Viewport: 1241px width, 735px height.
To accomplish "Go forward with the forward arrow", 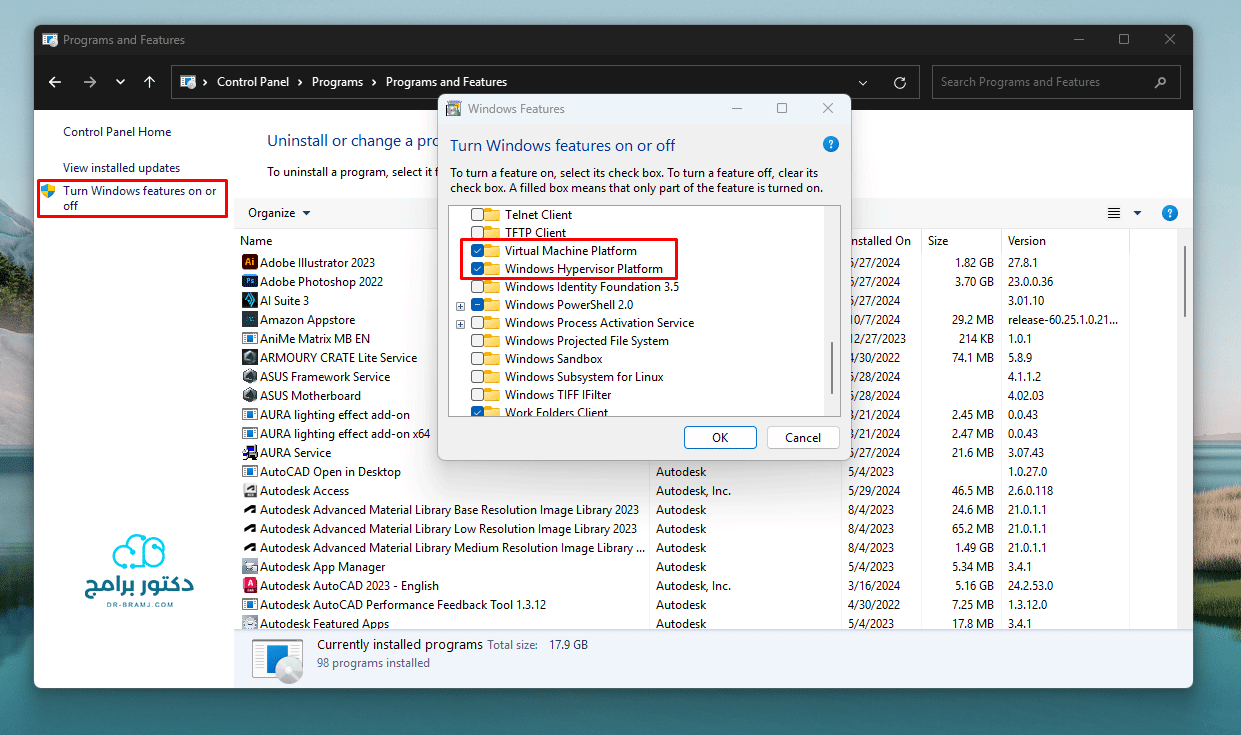I will 89,82.
